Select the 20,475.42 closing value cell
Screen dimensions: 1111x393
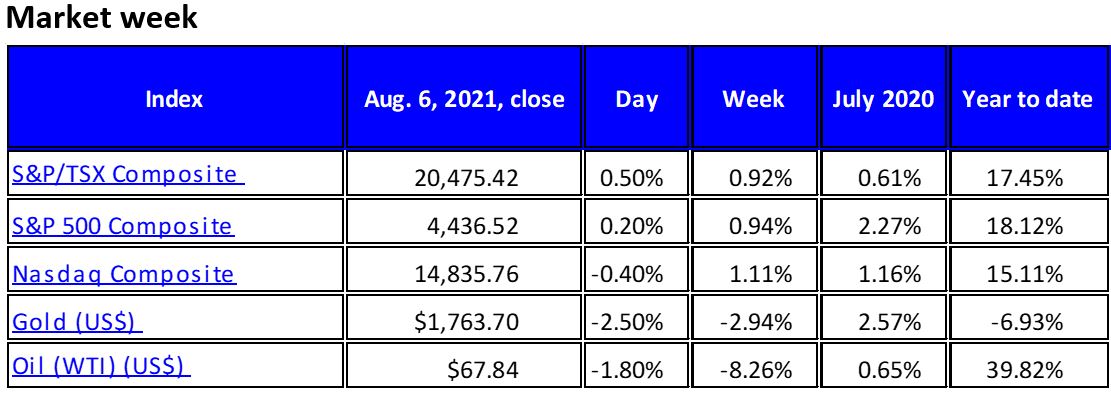pyautogui.click(x=464, y=176)
